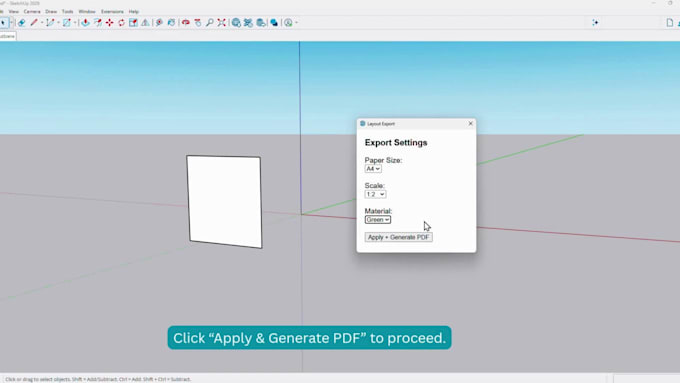
Task: Activate the Rectangle shape tool
Action: 66,23
